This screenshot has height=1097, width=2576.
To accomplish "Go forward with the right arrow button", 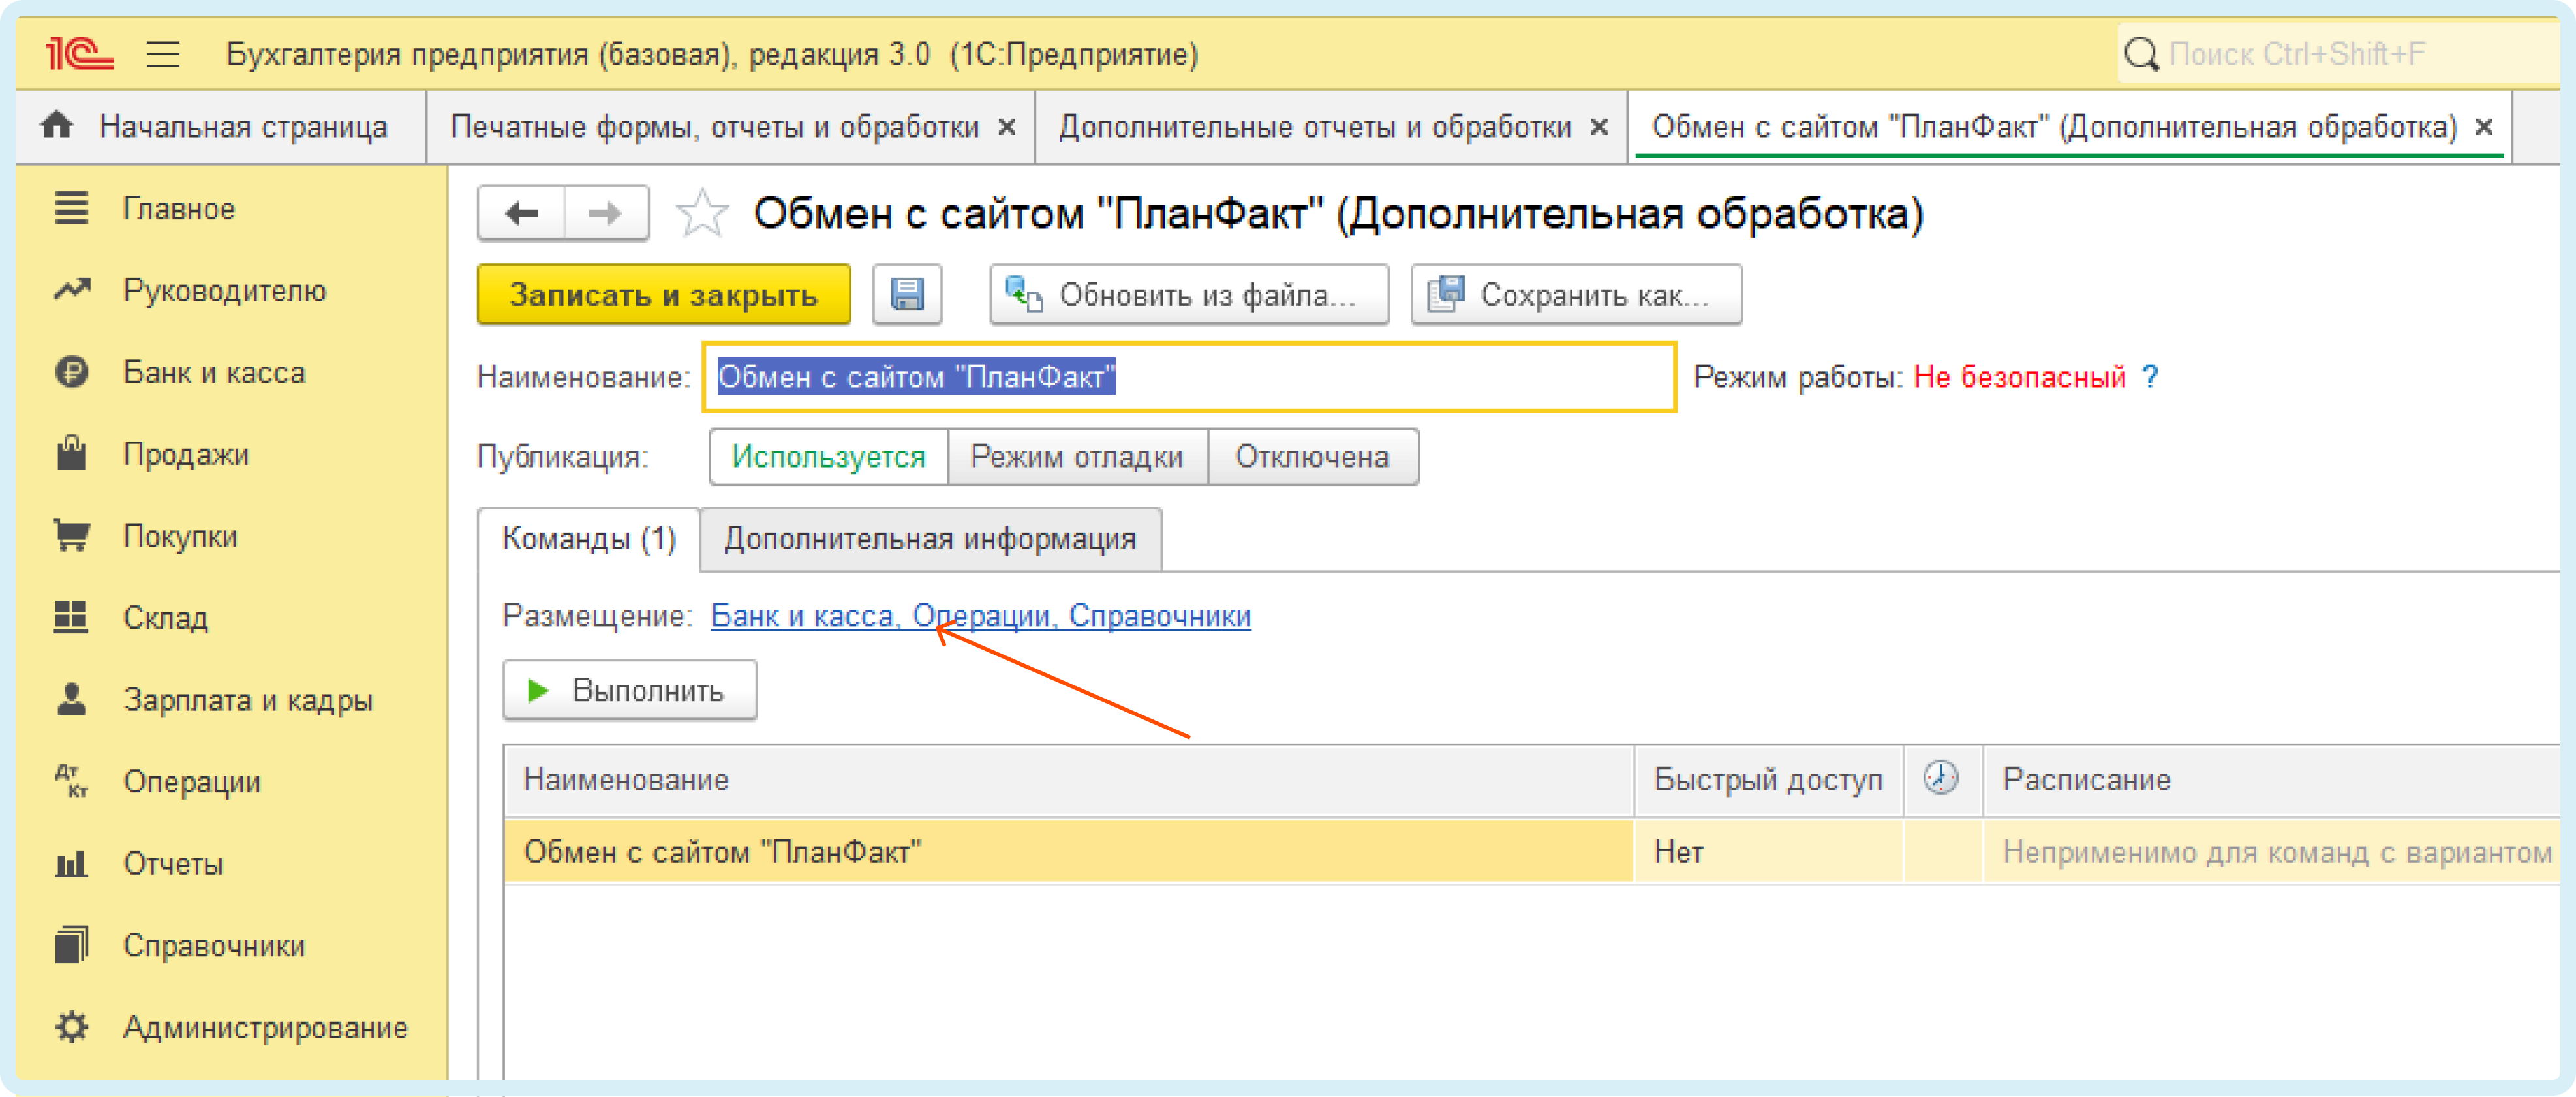I will (606, 213).
